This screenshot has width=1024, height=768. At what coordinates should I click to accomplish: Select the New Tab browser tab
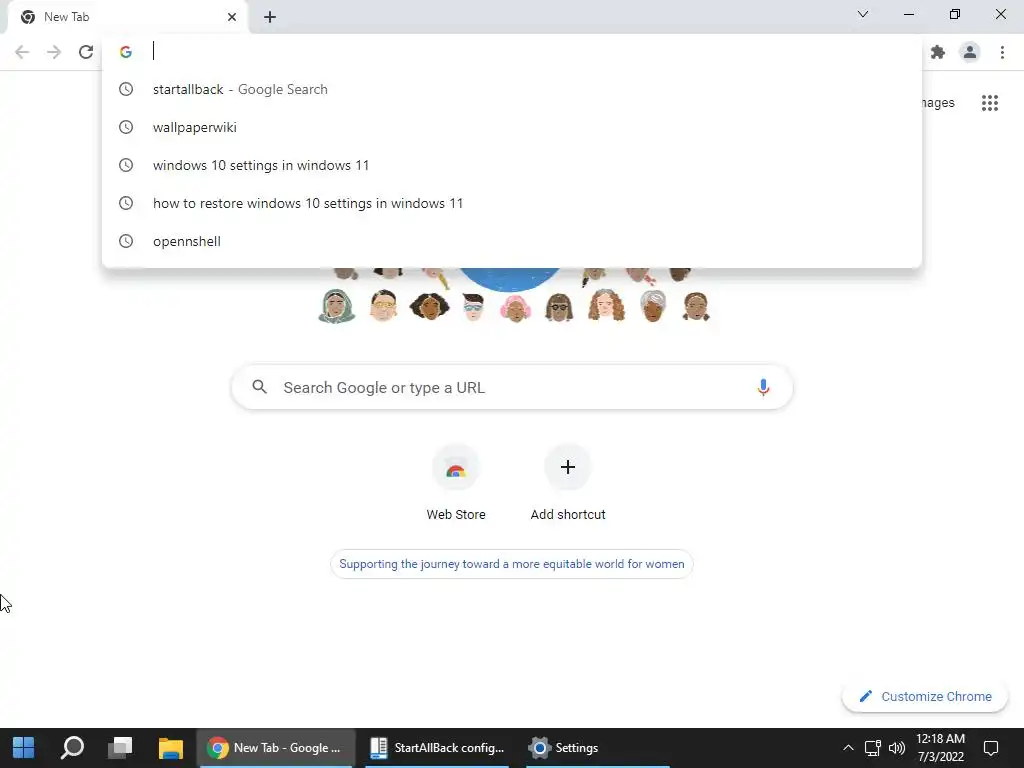pyautogui.click(x=127, y=17)
